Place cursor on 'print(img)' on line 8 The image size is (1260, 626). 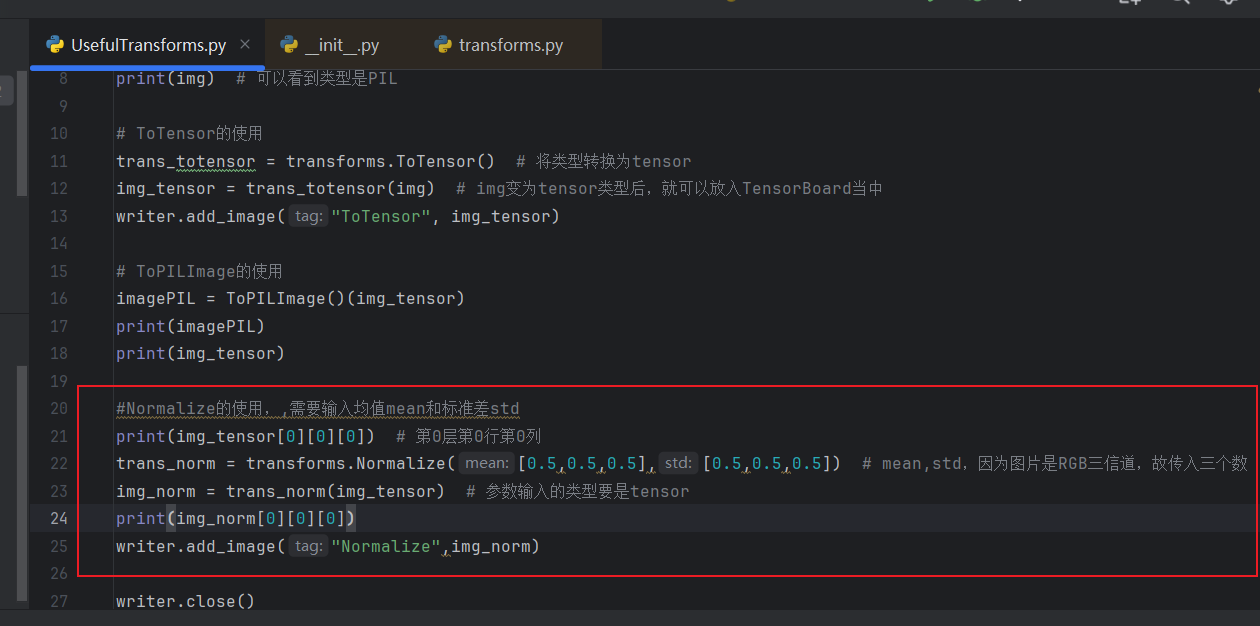click(165, 78)
